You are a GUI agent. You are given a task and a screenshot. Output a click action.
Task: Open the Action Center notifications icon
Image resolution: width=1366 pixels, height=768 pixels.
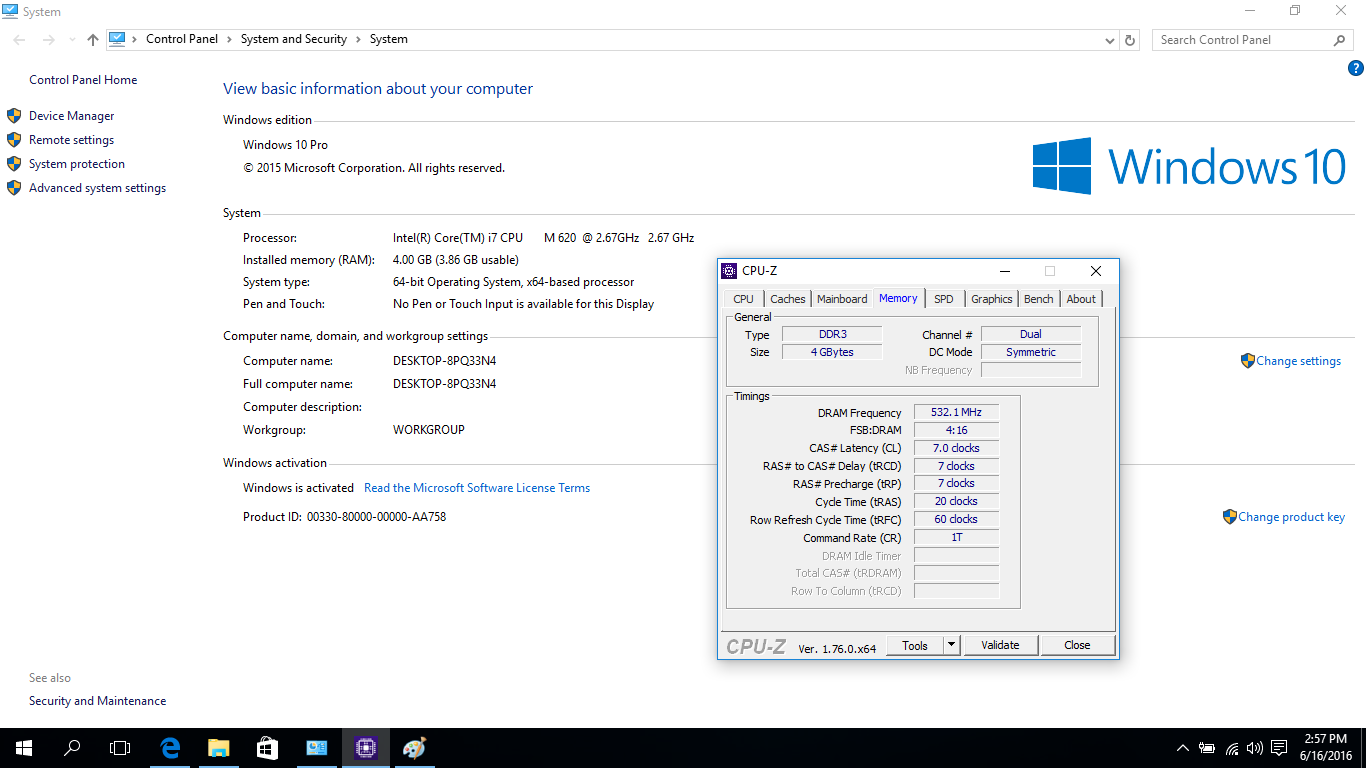pyautogui.click(x=1279, y=748)
